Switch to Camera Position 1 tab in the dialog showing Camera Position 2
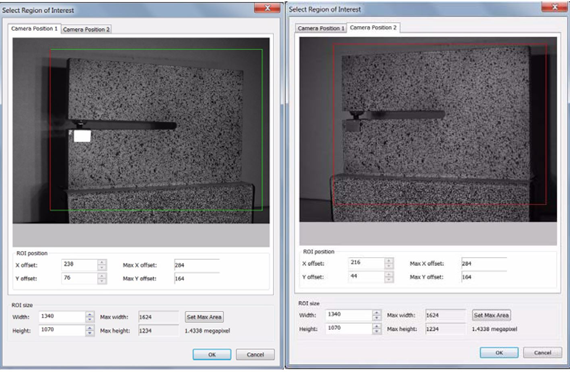 tap(320, 28)
